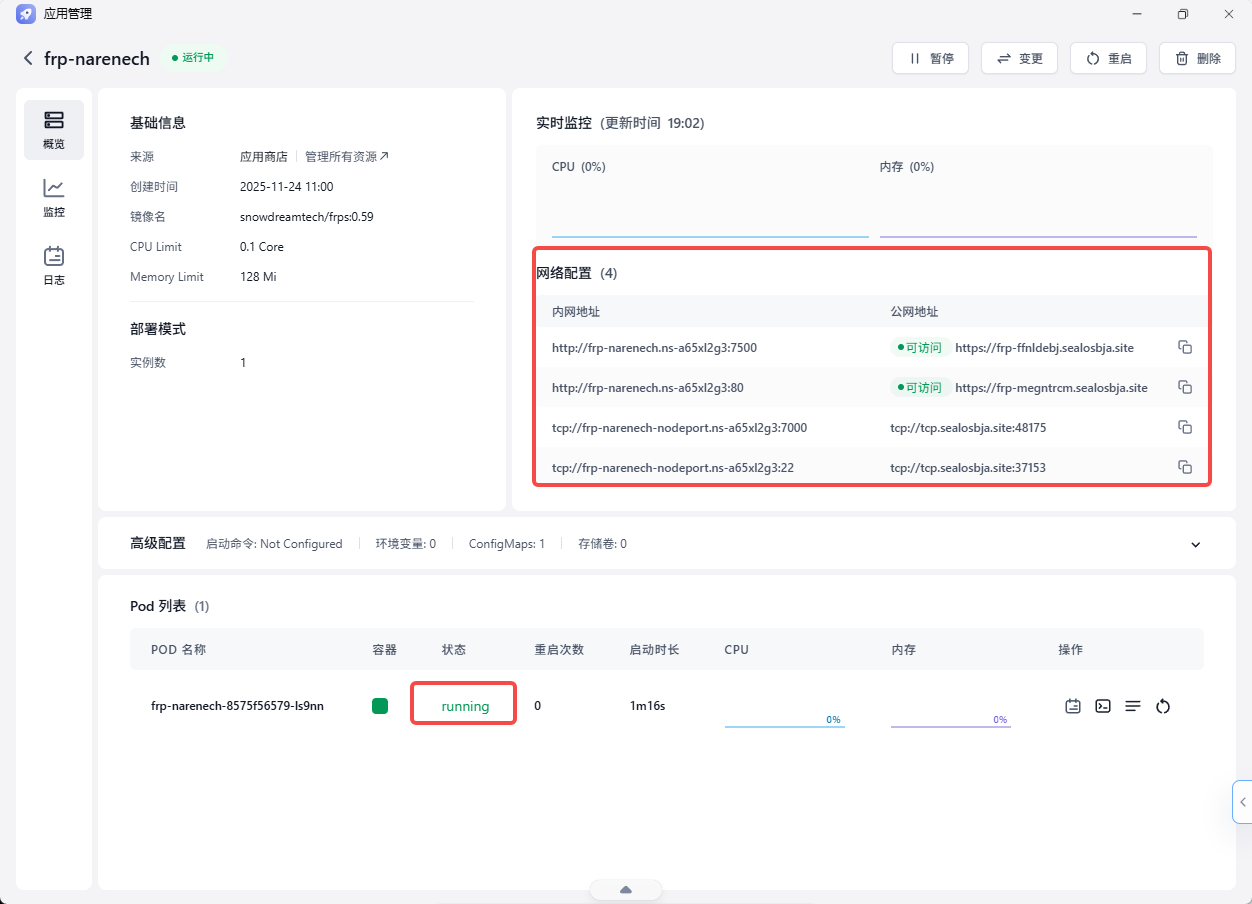Click the 变更 button
This screenshot has height=904, width=1252.
click(1019, 58)
